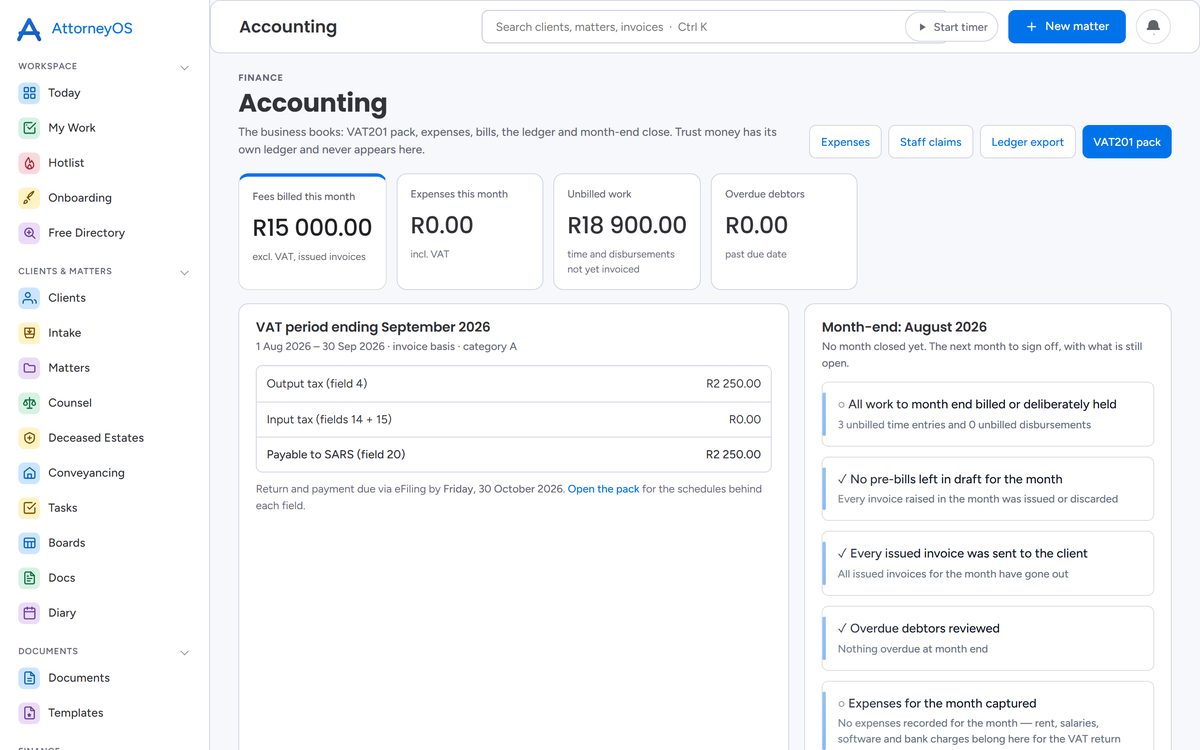Viewport: 1200px width, 750px height.
Task: Click the Tasks checklist icon
Action: click(29, 508)
